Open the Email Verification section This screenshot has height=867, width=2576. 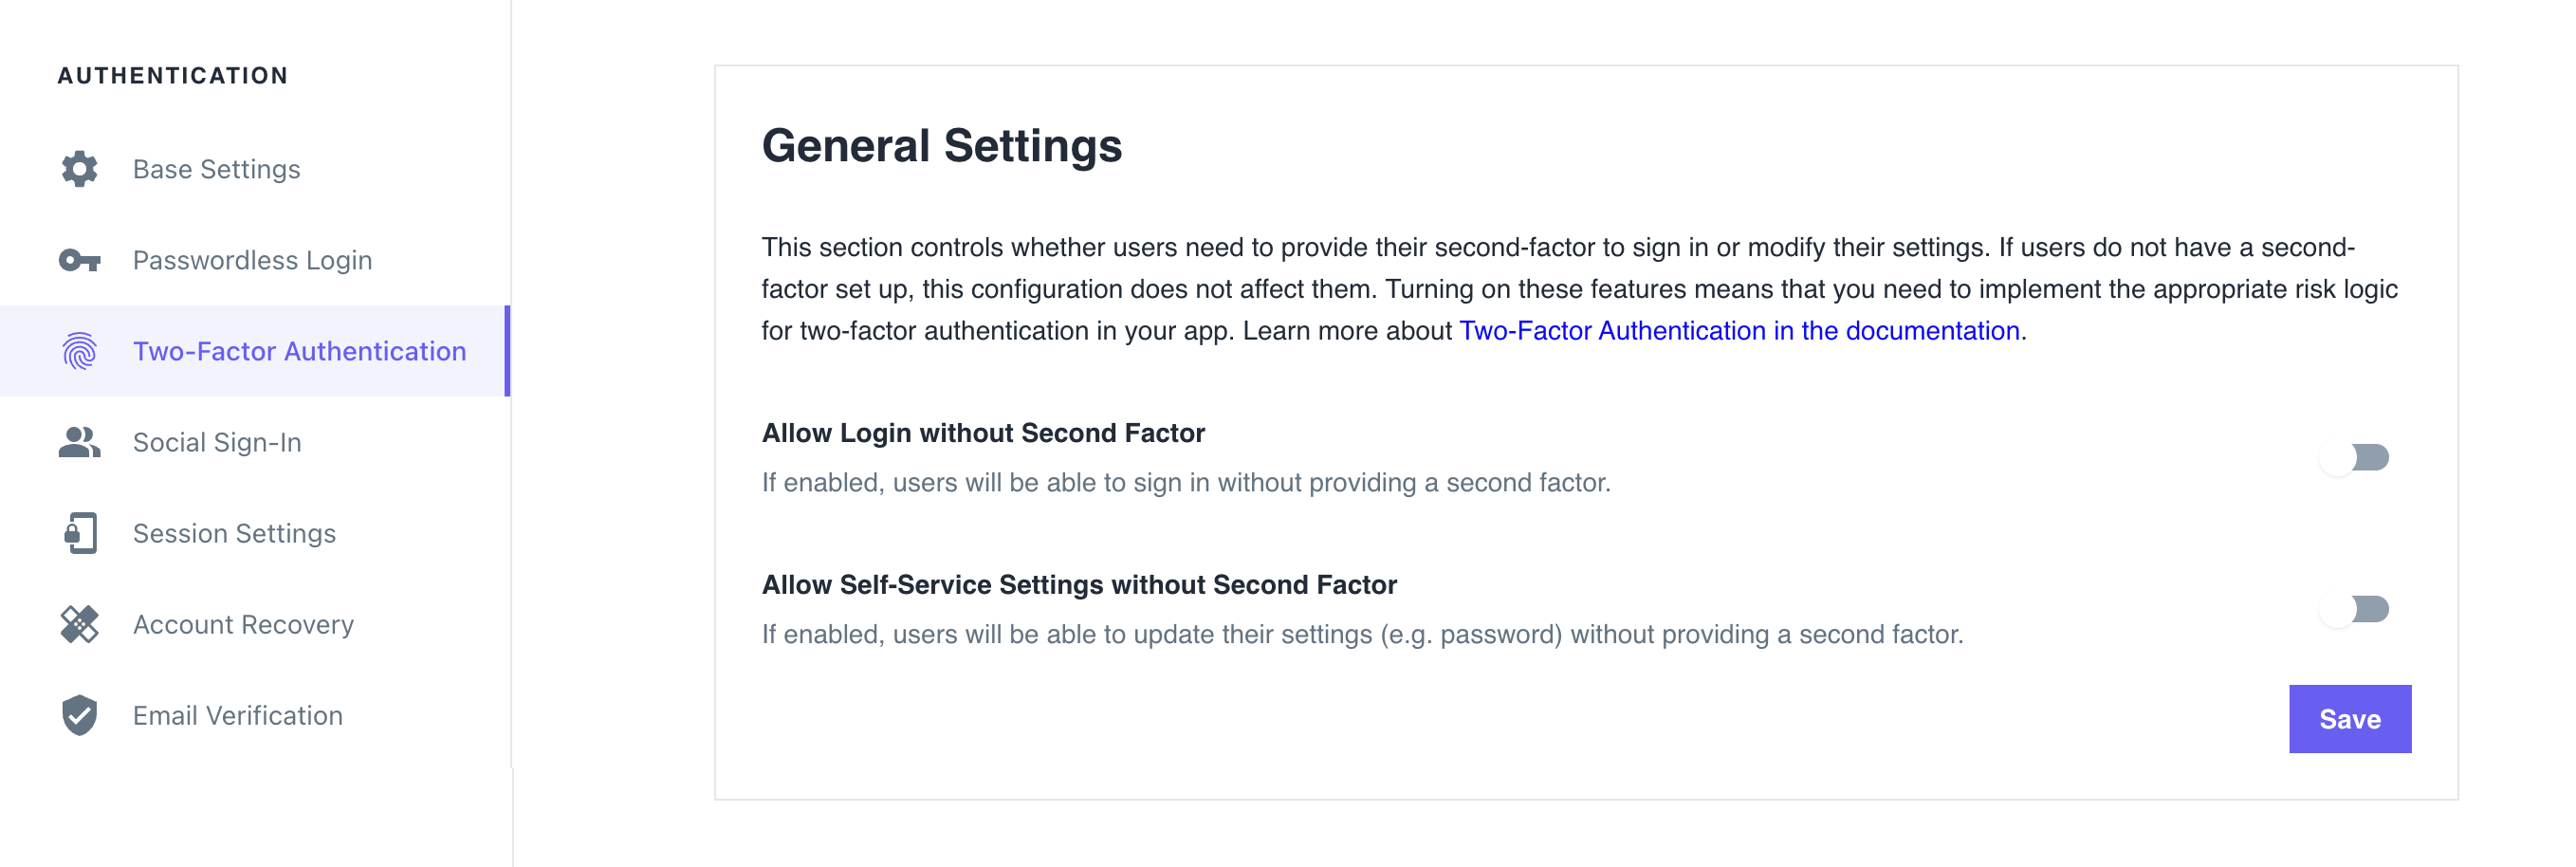click(x=236, y=715)
